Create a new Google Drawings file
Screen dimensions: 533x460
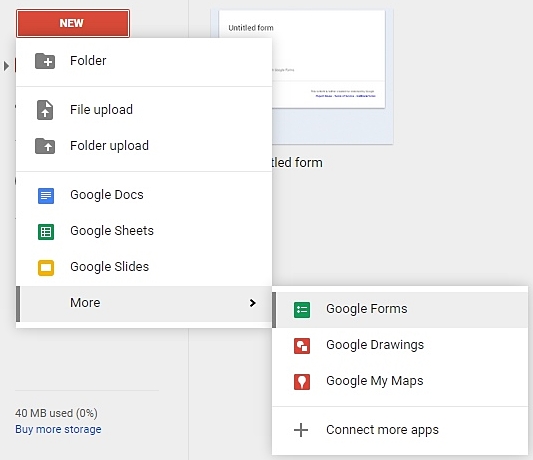[400, 345]
